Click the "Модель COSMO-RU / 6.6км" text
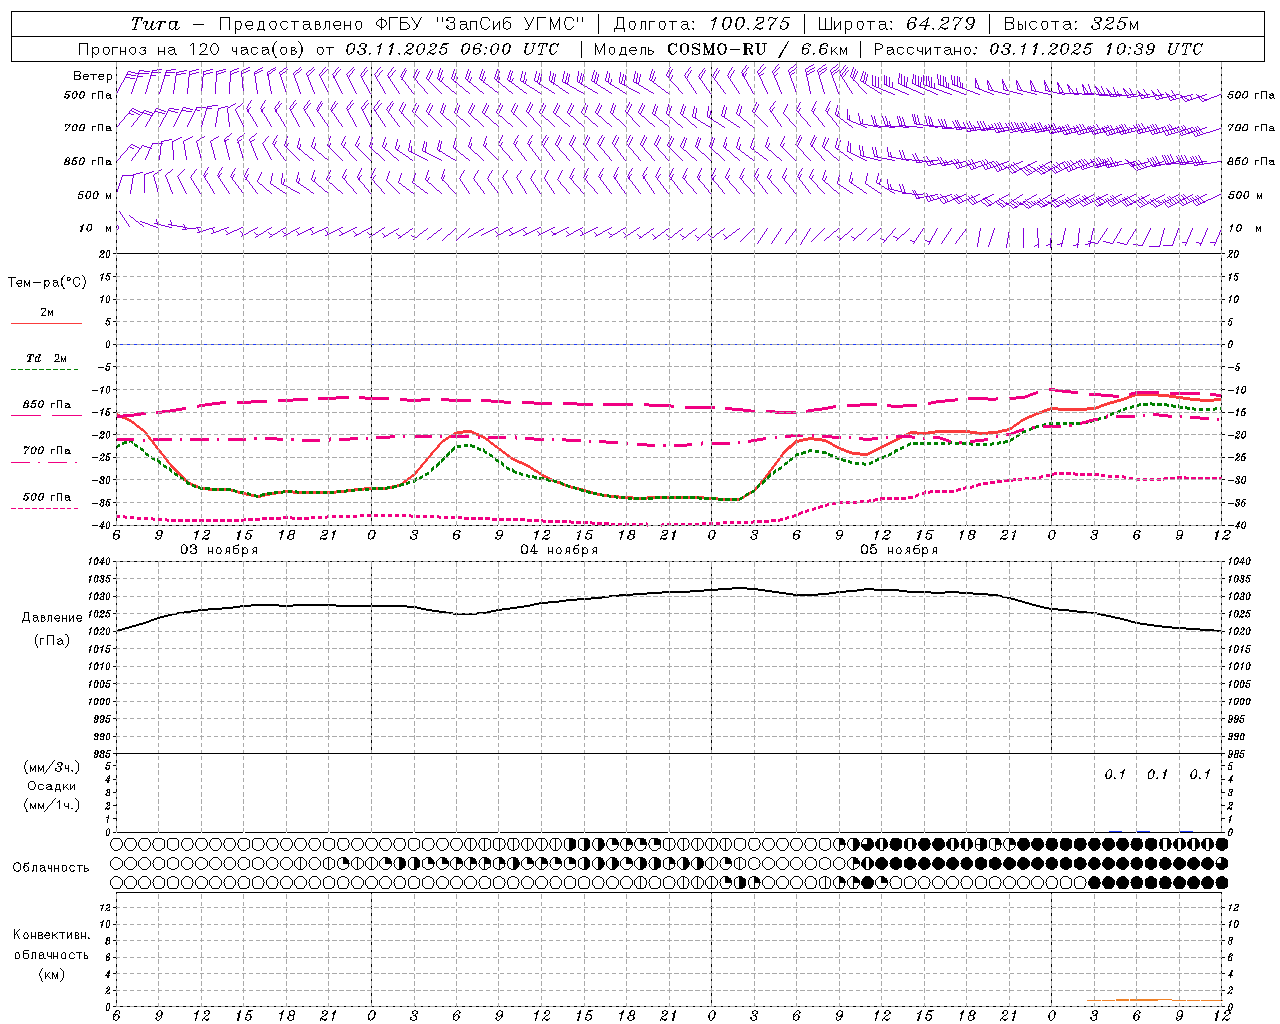 click(721, 49)
